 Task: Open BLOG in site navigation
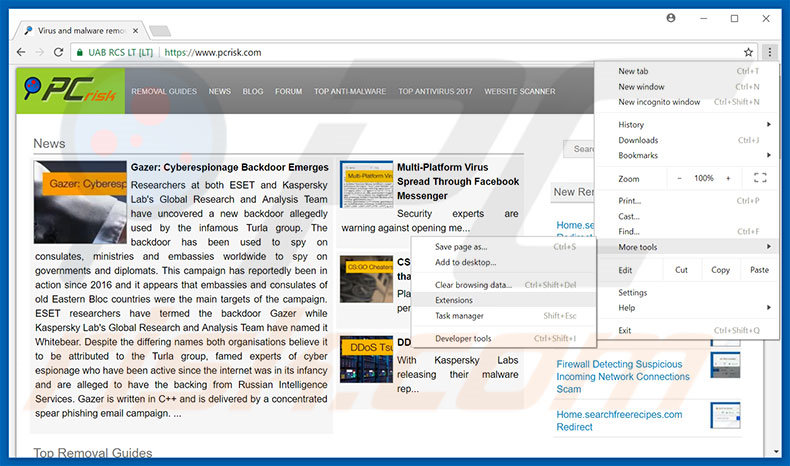coord(253,91)
